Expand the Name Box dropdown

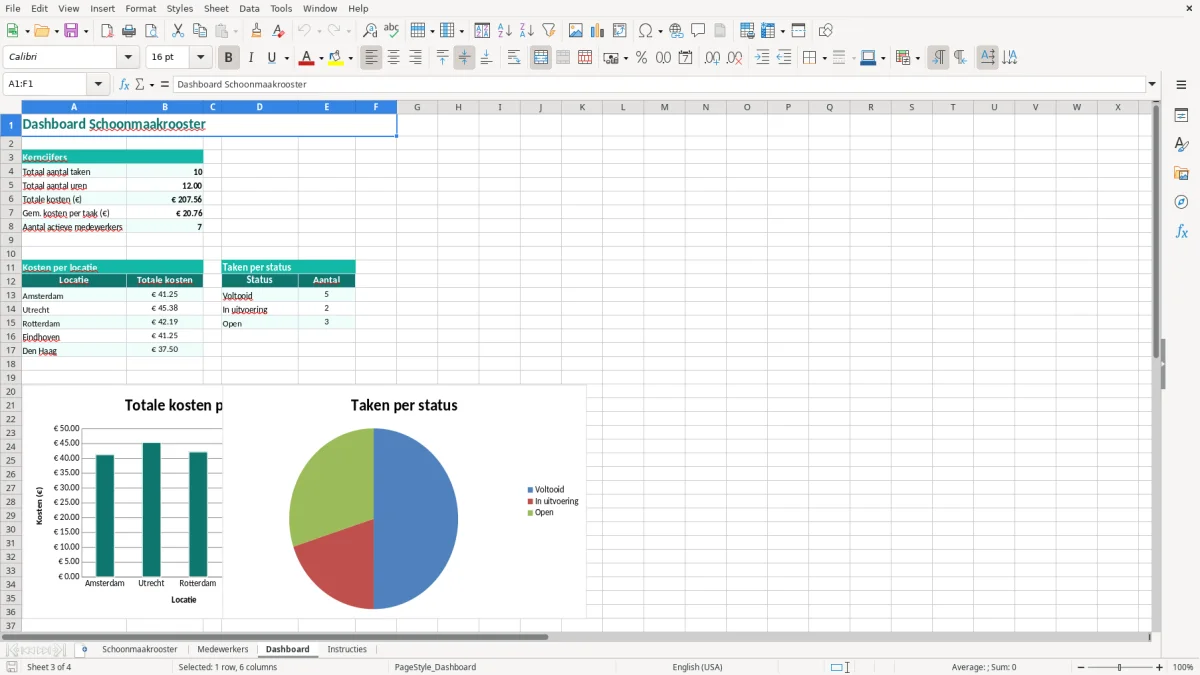click(x=98, y=84)
